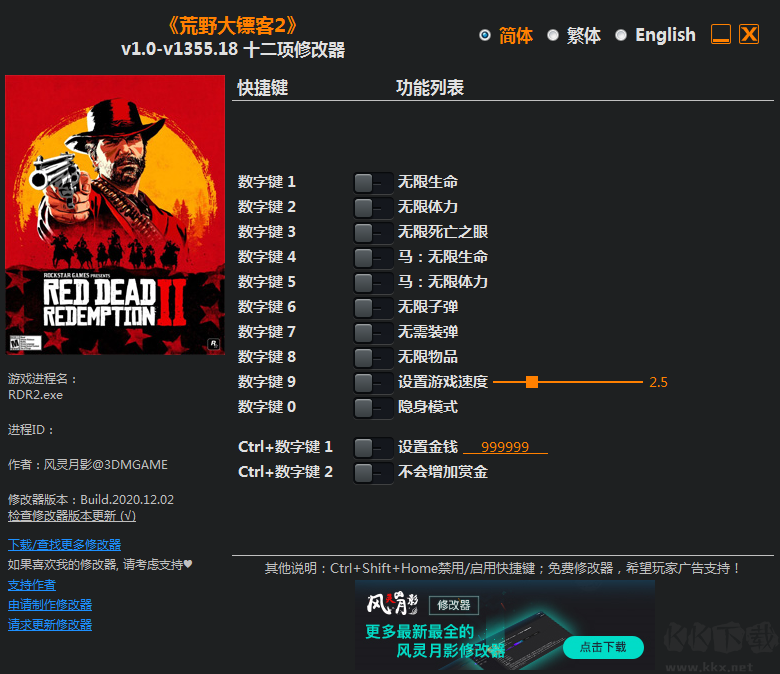Image resolution: width=780 pixels, height=674 pixels.
Task: Click RDR2.exe process name text
Action: click(35, 395)
